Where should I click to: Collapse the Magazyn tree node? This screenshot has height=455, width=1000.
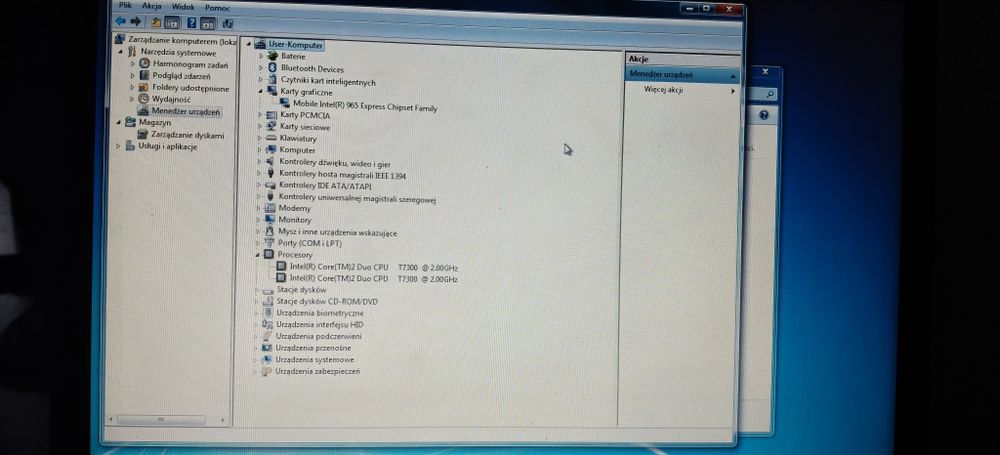[119, 122]
